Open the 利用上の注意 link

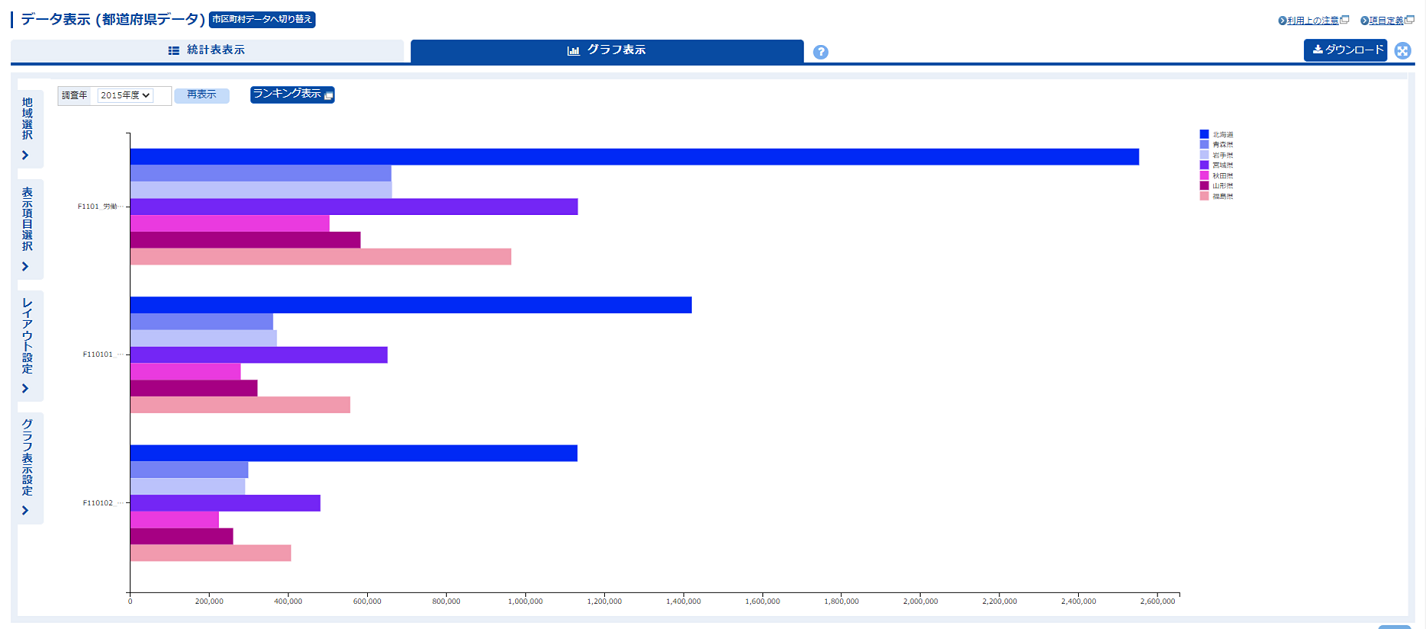[x=1313, y=20]
